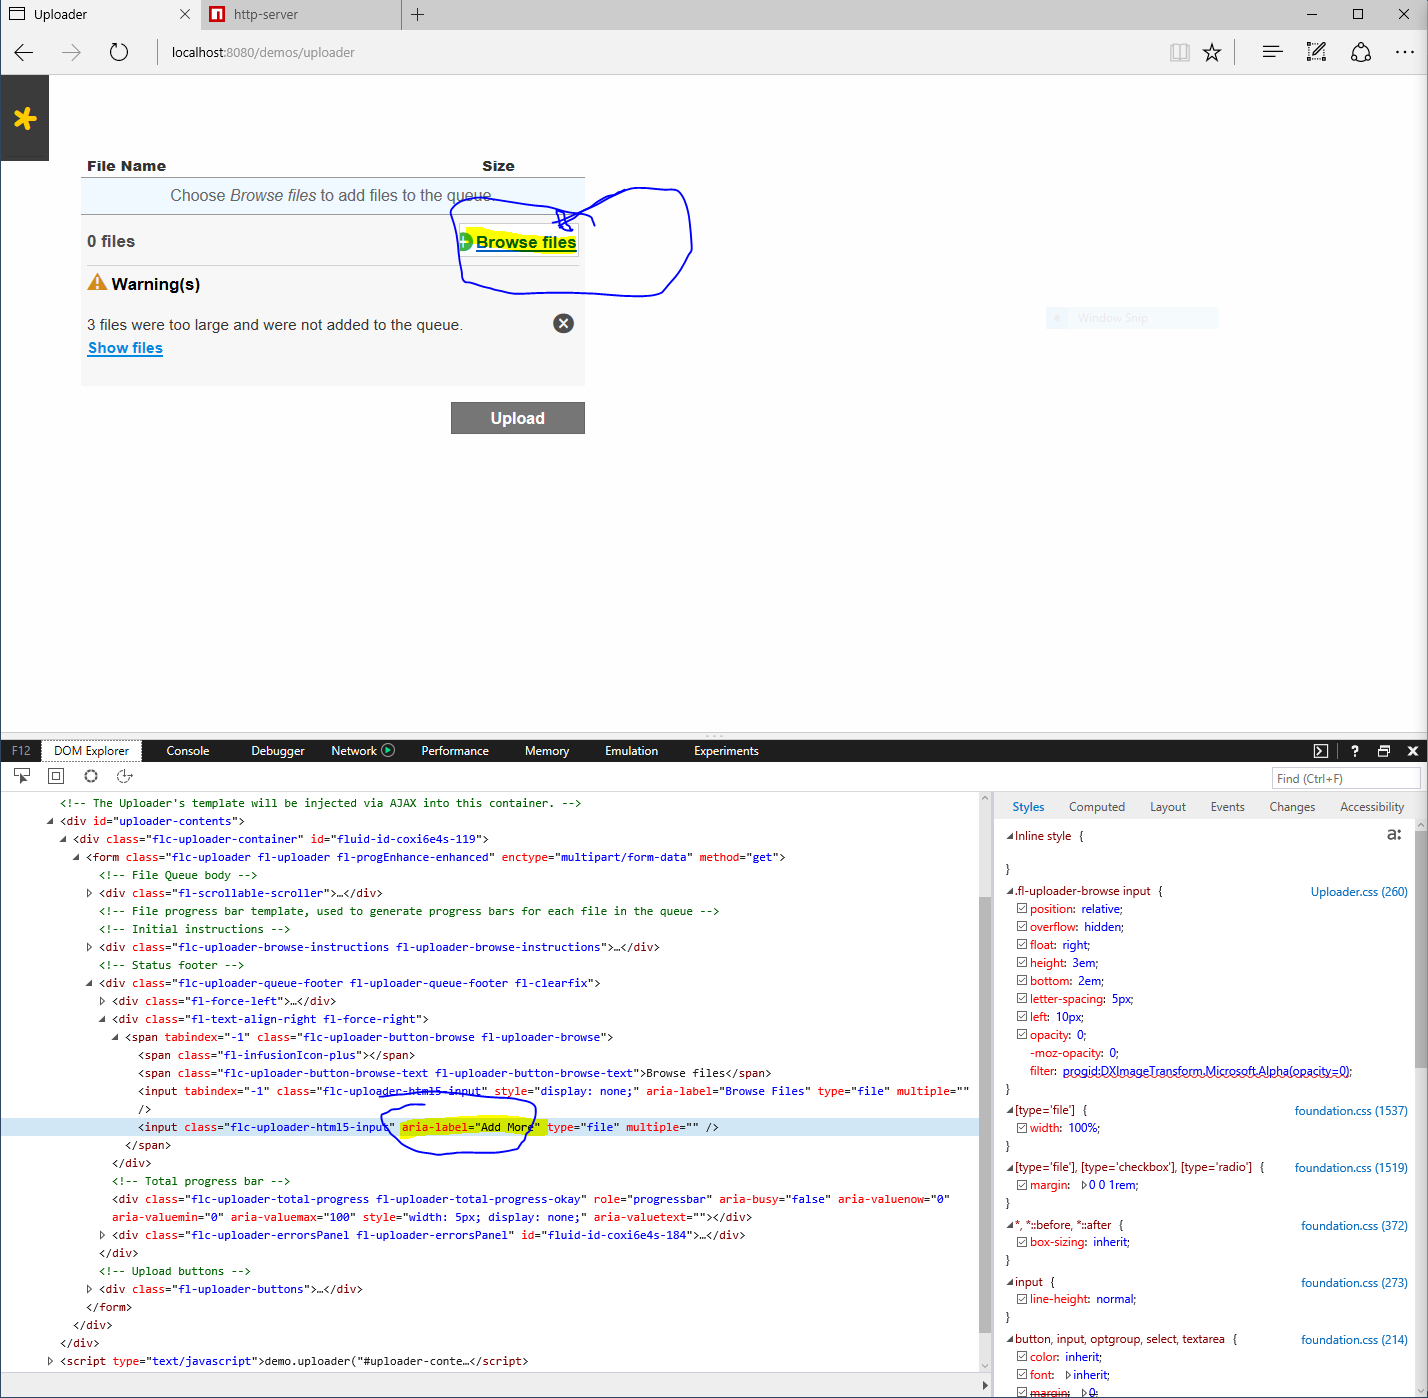Viewport: 1428px width, 1398px height.
Task: Expand the flc-uploader-errorsPanel div node
Action: (x=102, y=1236)
